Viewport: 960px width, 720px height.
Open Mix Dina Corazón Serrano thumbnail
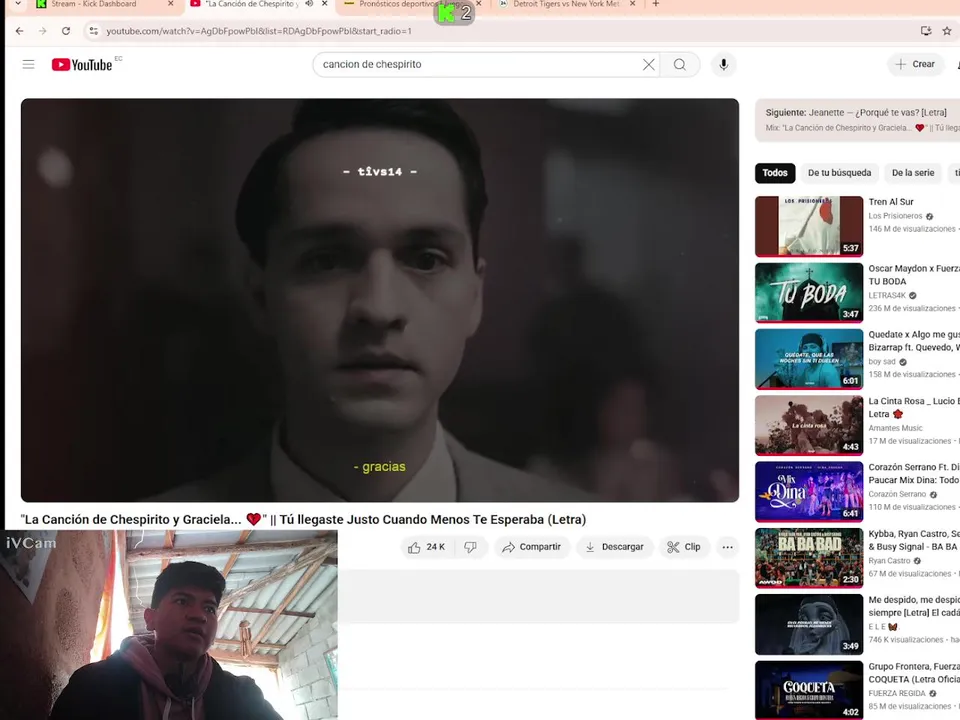click(x=809, y=491)
